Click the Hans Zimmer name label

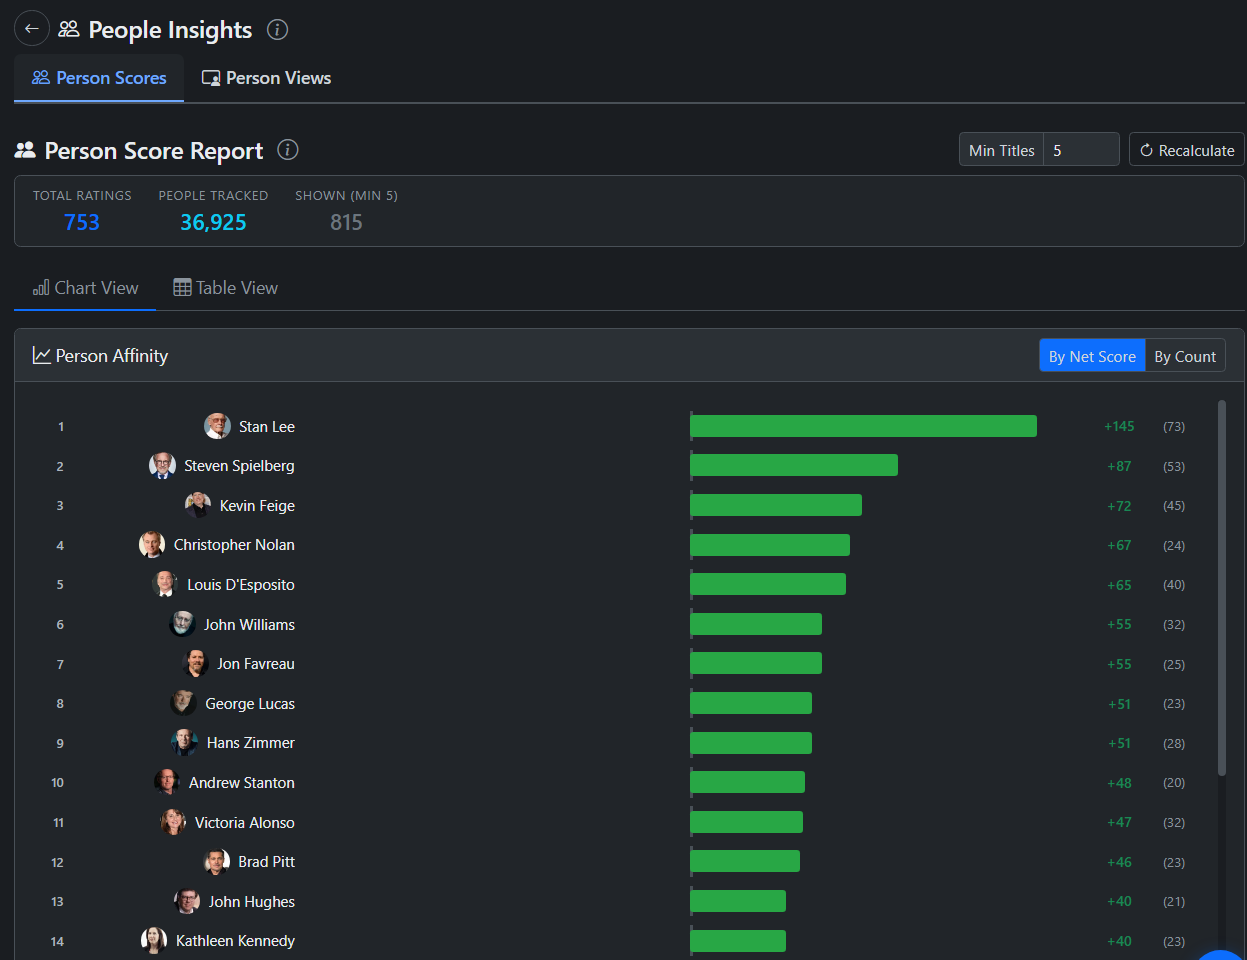pyautogui.click(x=250, y=743)
